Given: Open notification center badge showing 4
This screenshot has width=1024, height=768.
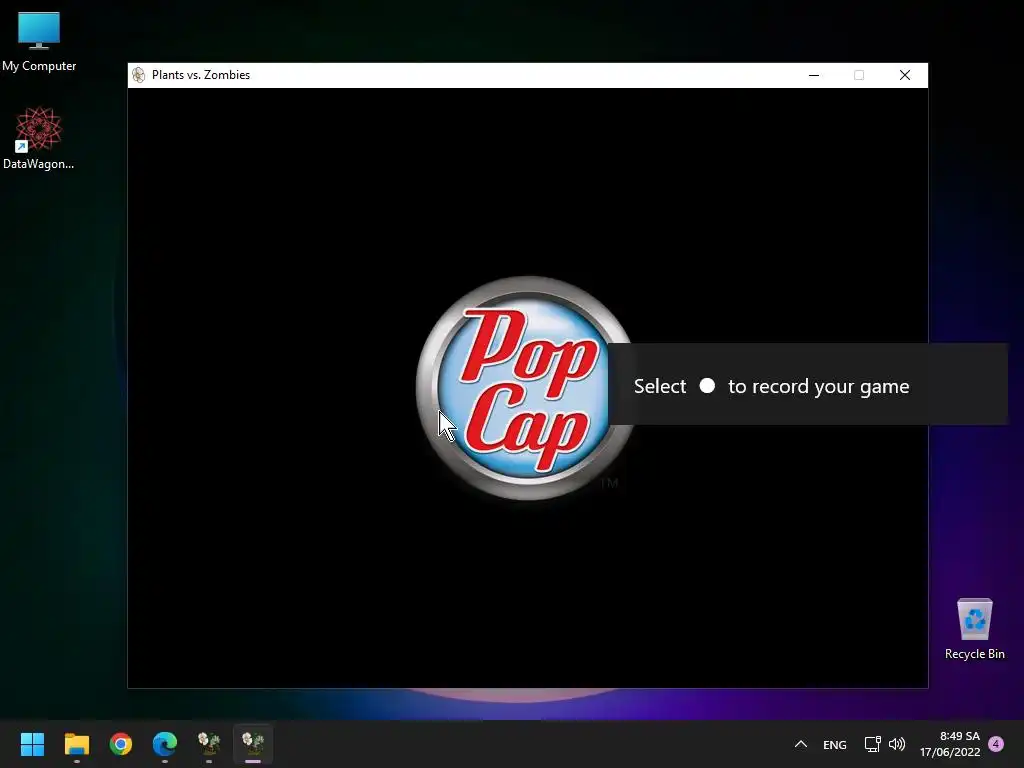Looking at the screenshot, I should [x=996, y=744].
